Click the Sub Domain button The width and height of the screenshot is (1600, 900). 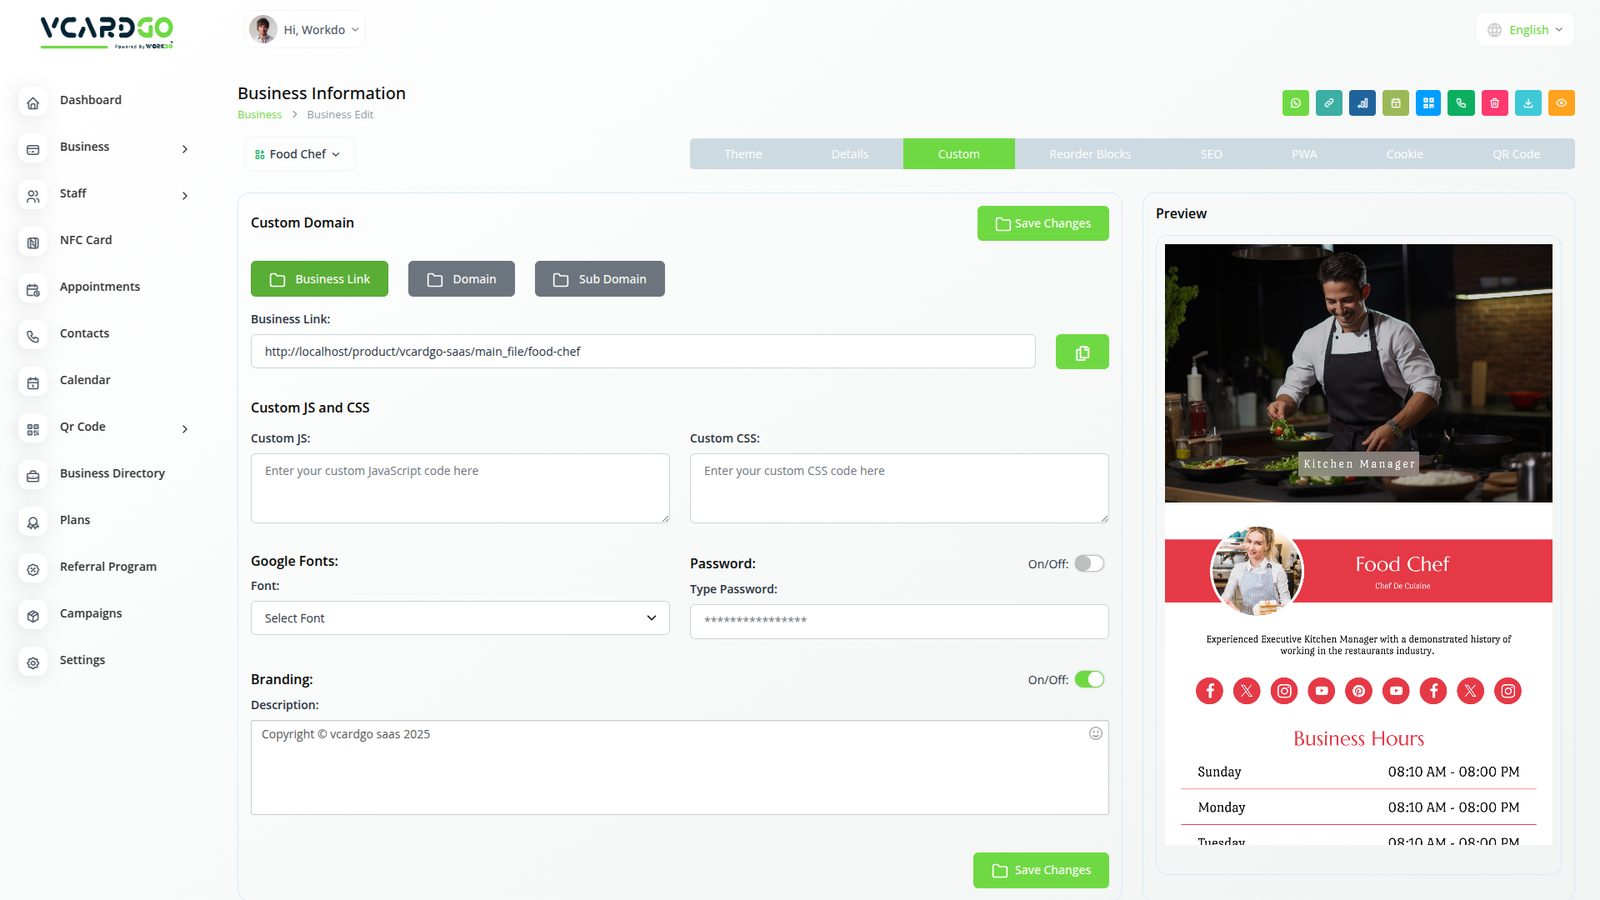click(x=600, y=279)
